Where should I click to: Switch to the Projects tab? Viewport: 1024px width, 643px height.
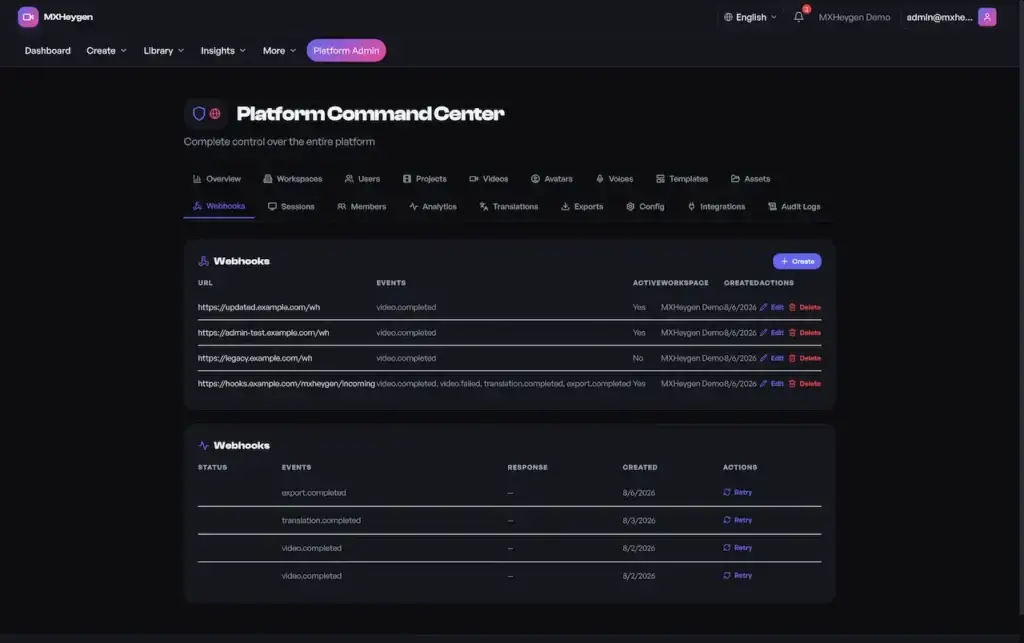[x=424, y=179]
